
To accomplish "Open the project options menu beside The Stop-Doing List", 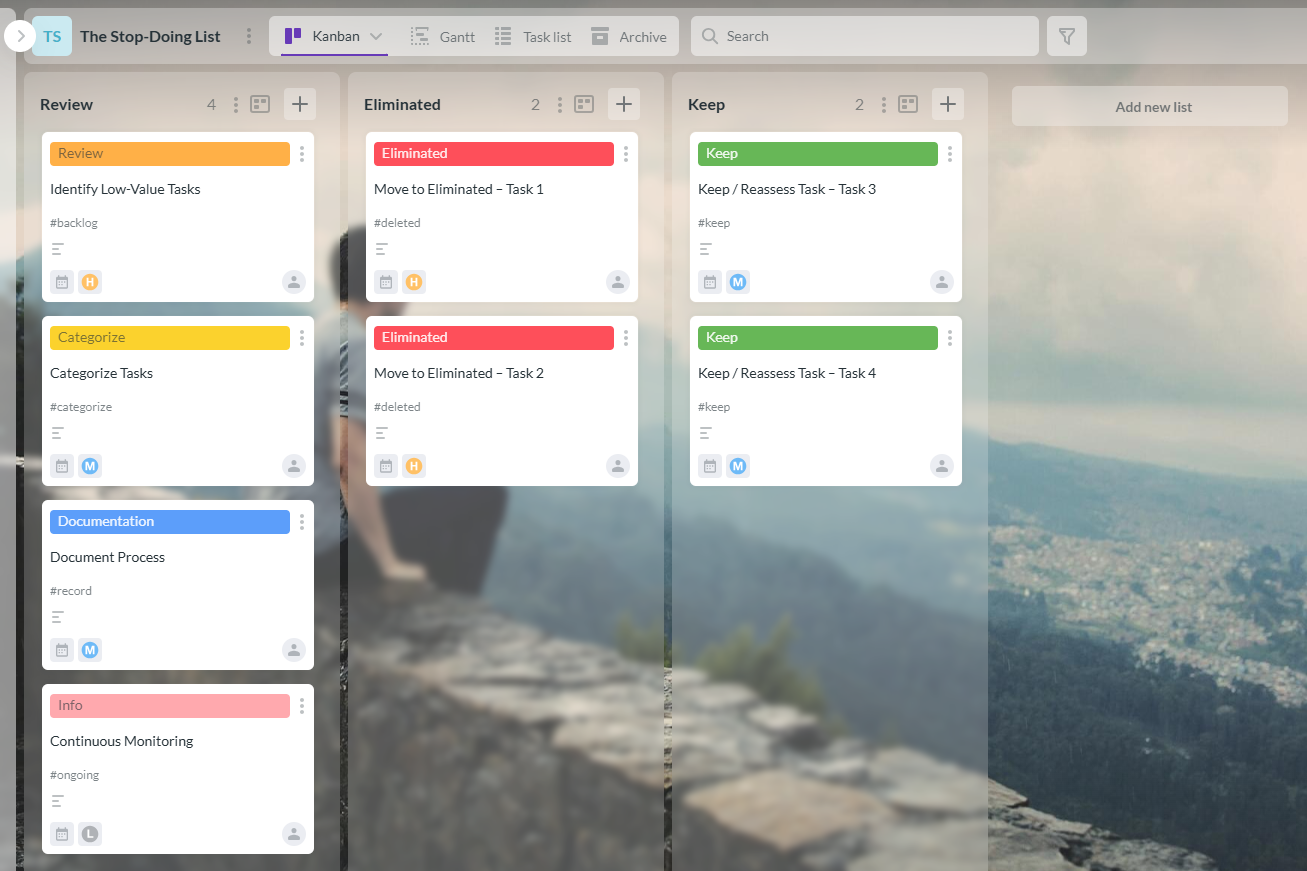I will 249,36.
